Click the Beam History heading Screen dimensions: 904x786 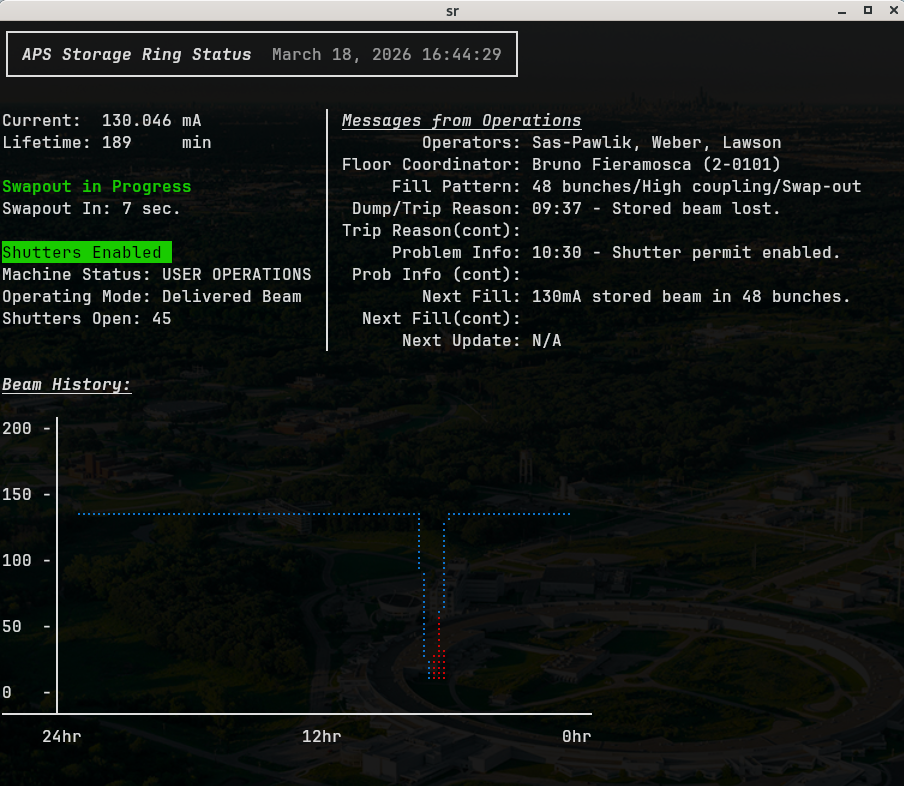[x=66, y=385]
